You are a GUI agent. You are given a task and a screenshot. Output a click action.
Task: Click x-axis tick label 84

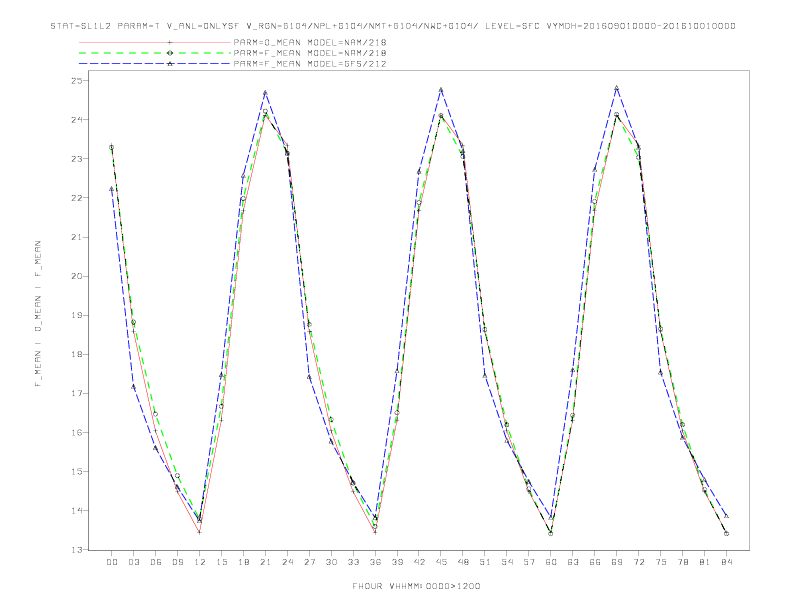click(726, 562)
